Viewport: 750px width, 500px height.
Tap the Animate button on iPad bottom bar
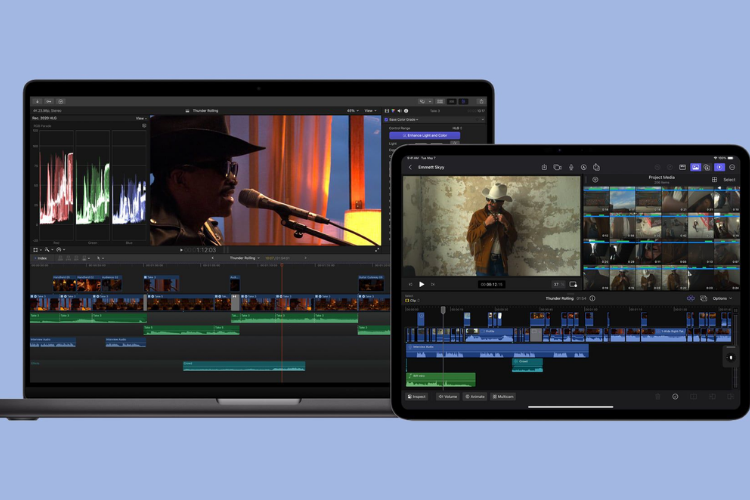(x=475, y=397)
